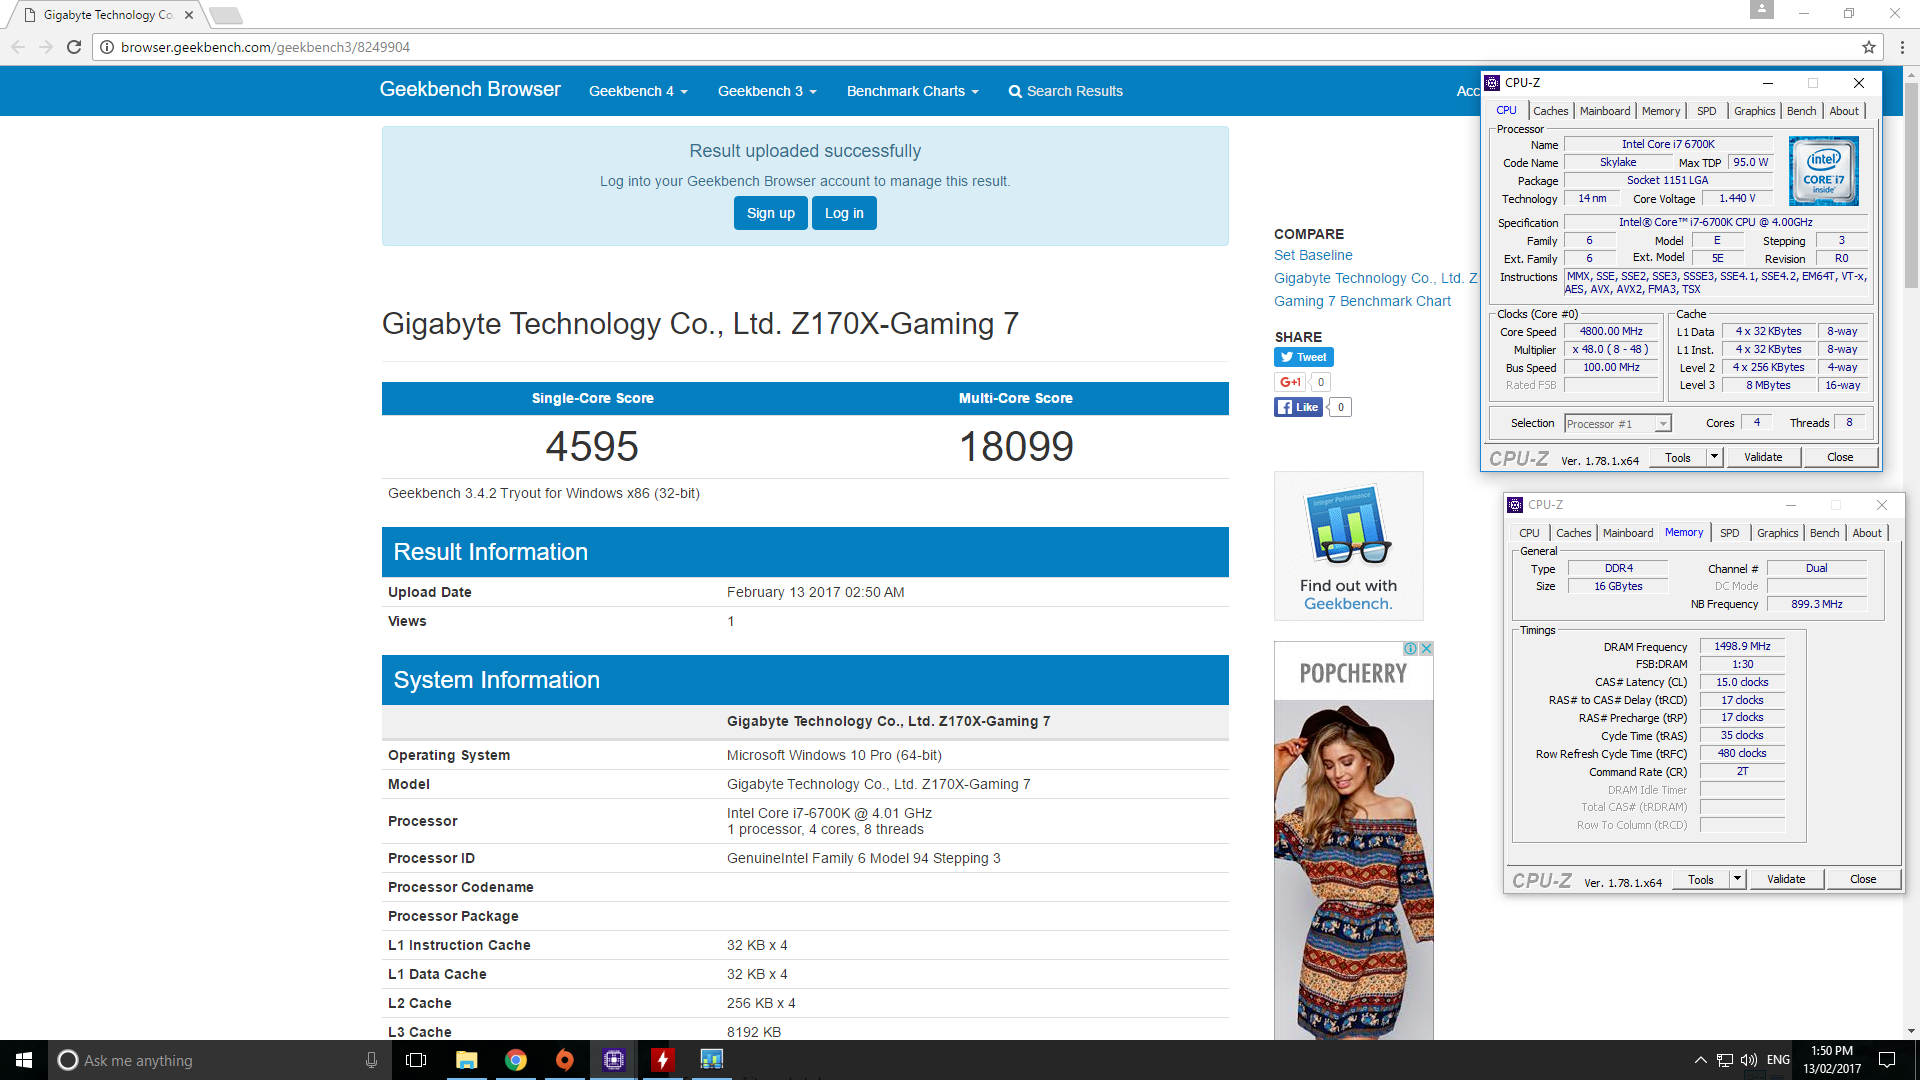Open the Chrome user profile icon
This screenshot has width=1920, height=1080.
1761,9
